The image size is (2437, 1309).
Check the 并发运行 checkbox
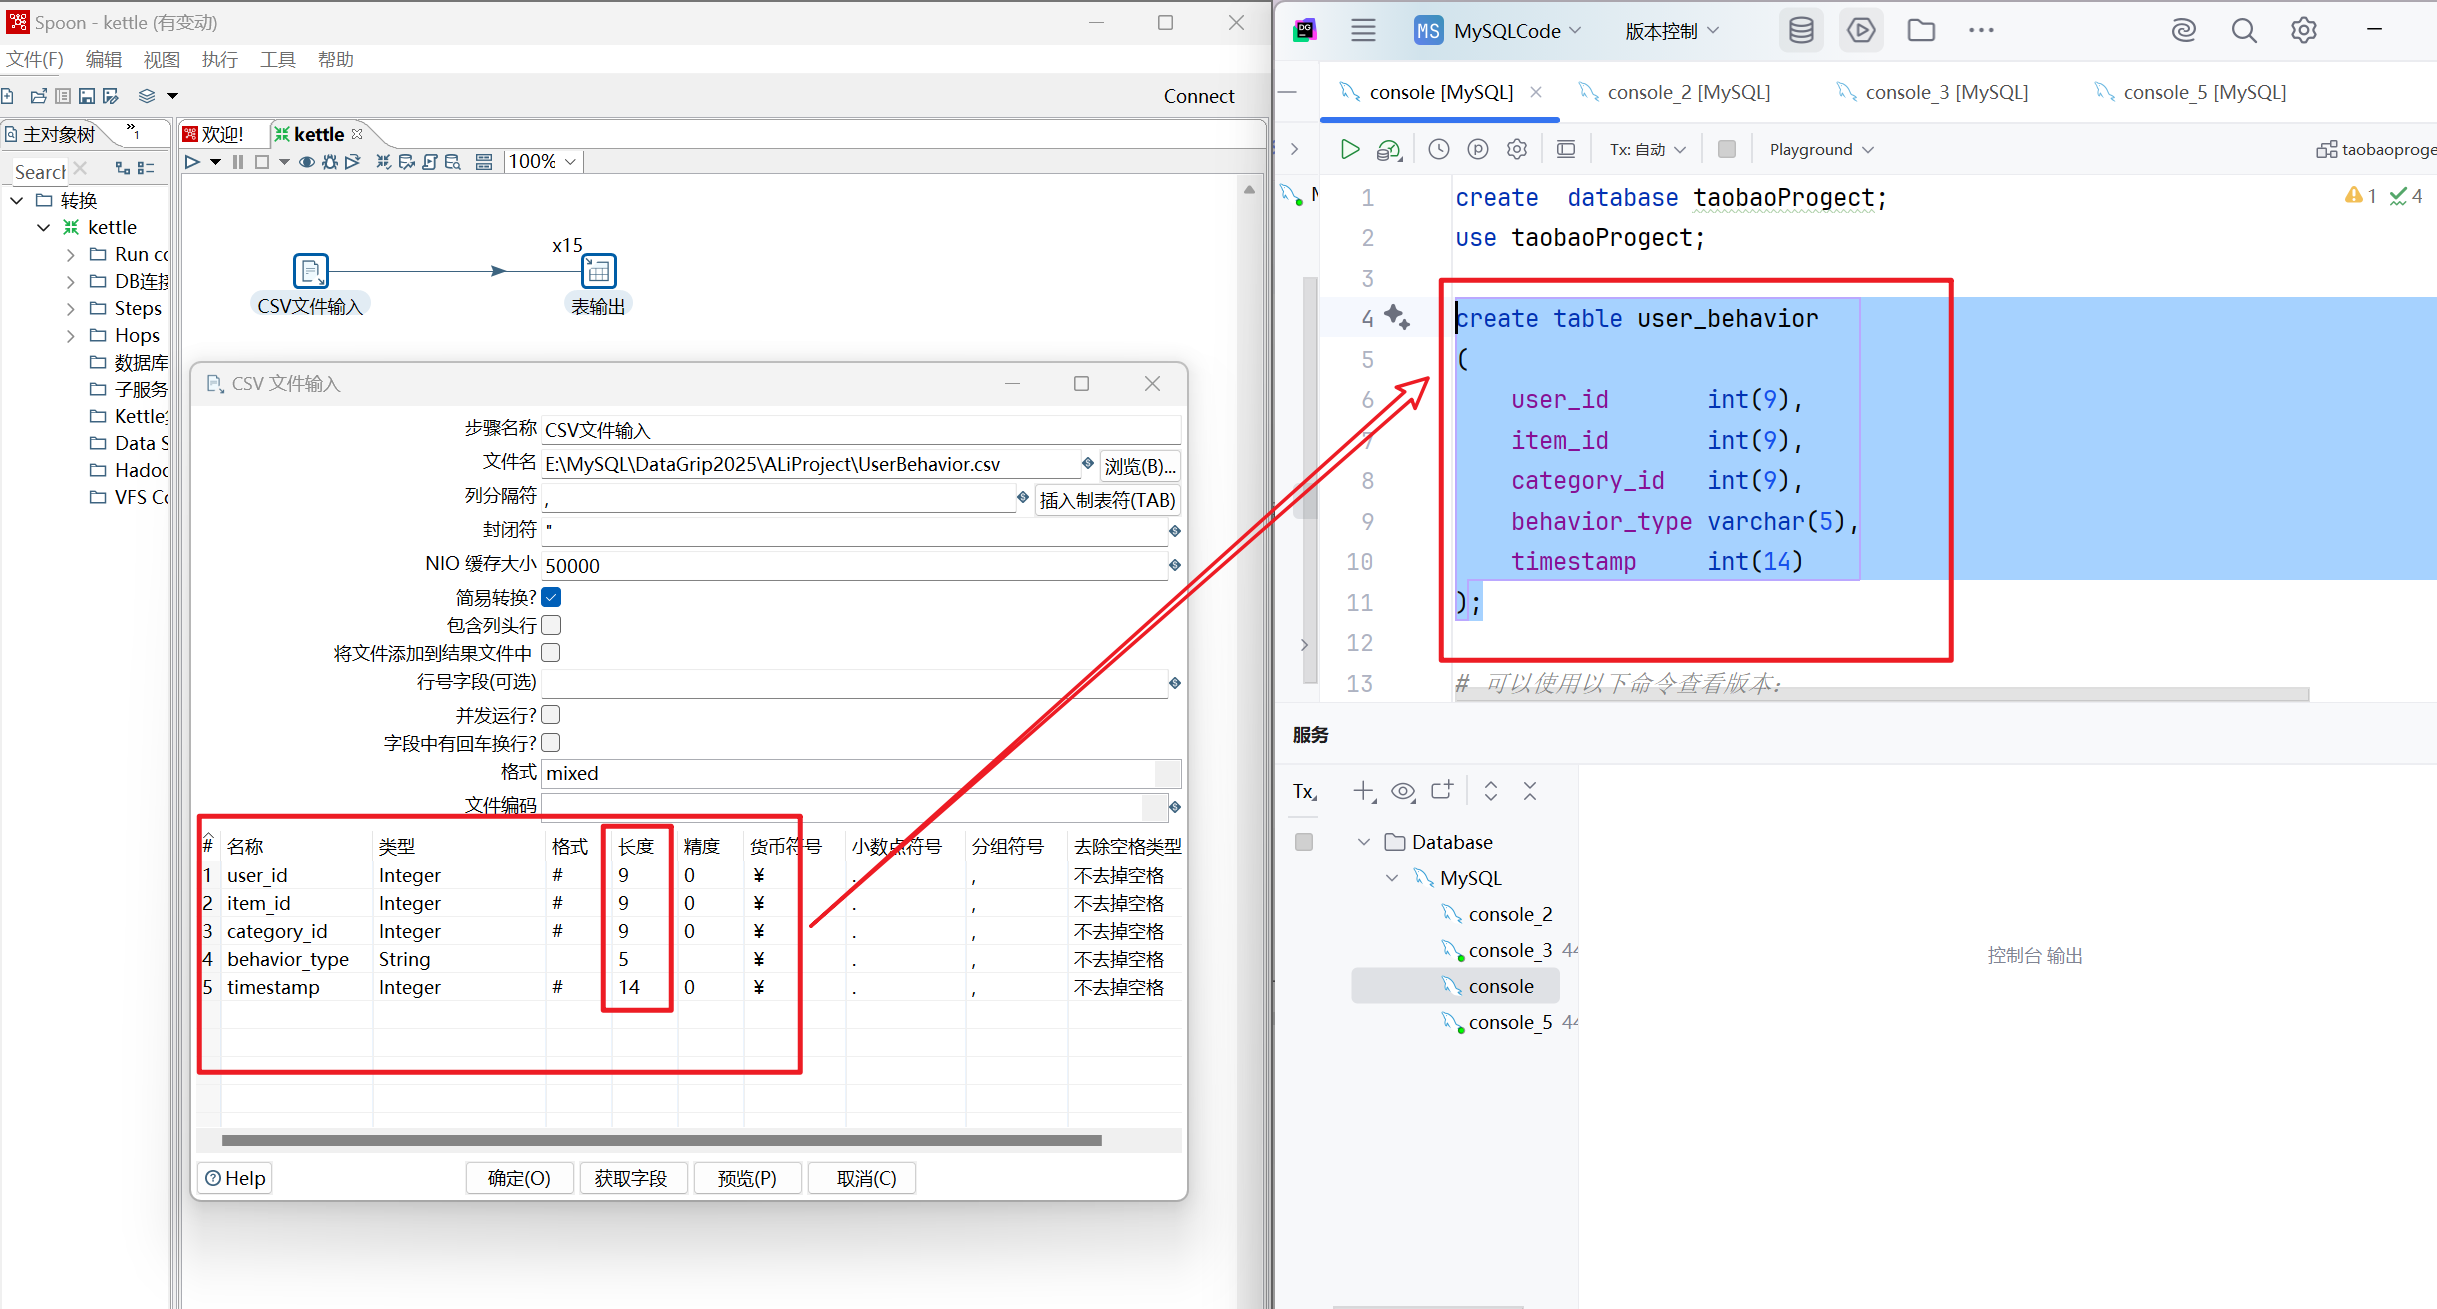coord(551,715)
